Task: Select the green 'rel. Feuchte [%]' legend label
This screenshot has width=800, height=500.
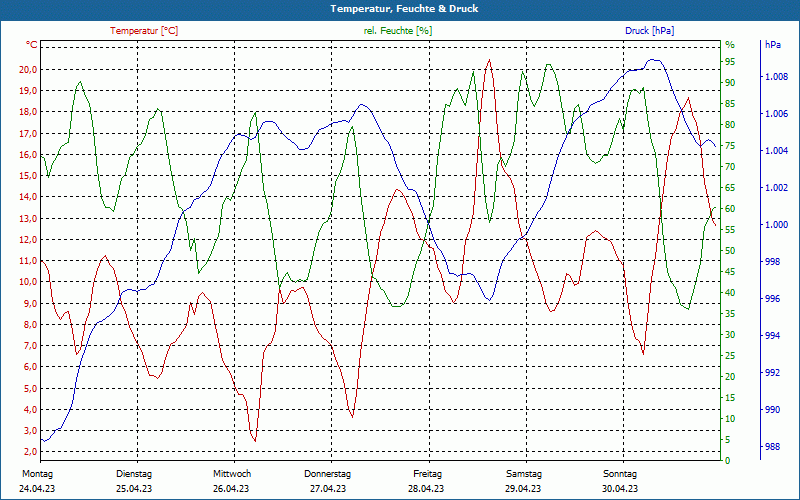Action: pos(397,31)
